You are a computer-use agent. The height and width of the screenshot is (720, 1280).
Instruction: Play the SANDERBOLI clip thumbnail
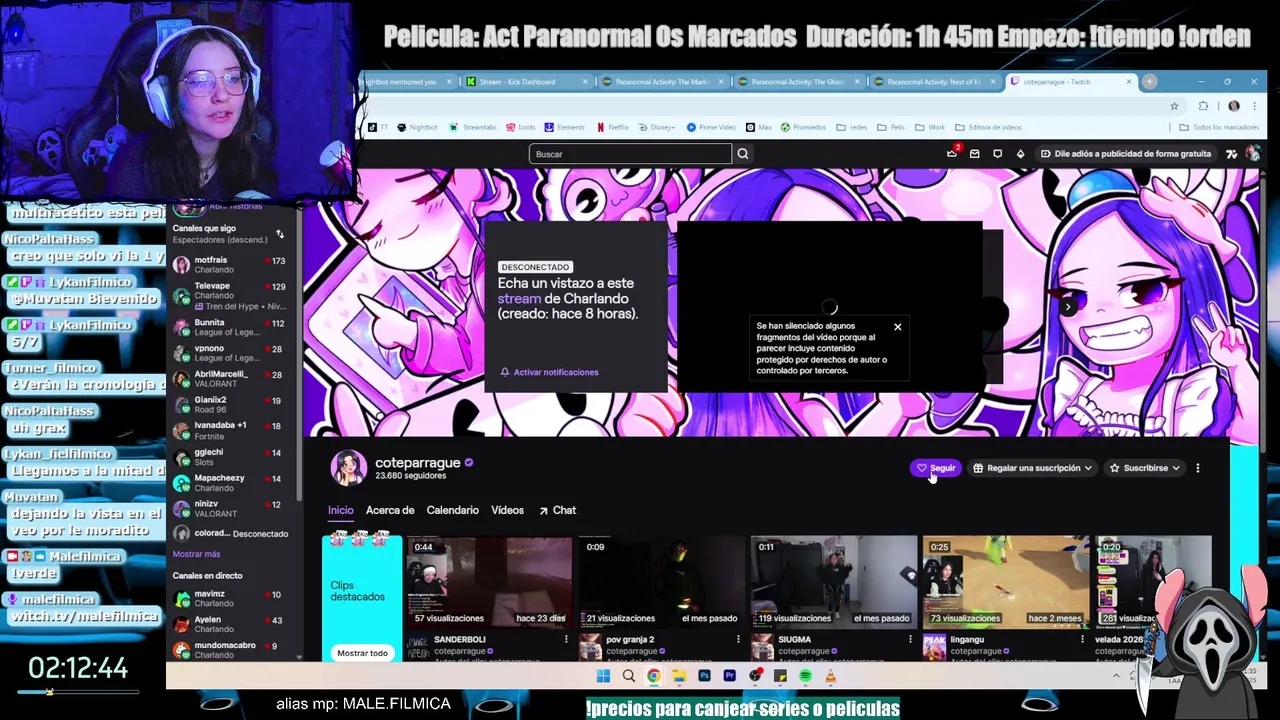(x=489, y=582)
